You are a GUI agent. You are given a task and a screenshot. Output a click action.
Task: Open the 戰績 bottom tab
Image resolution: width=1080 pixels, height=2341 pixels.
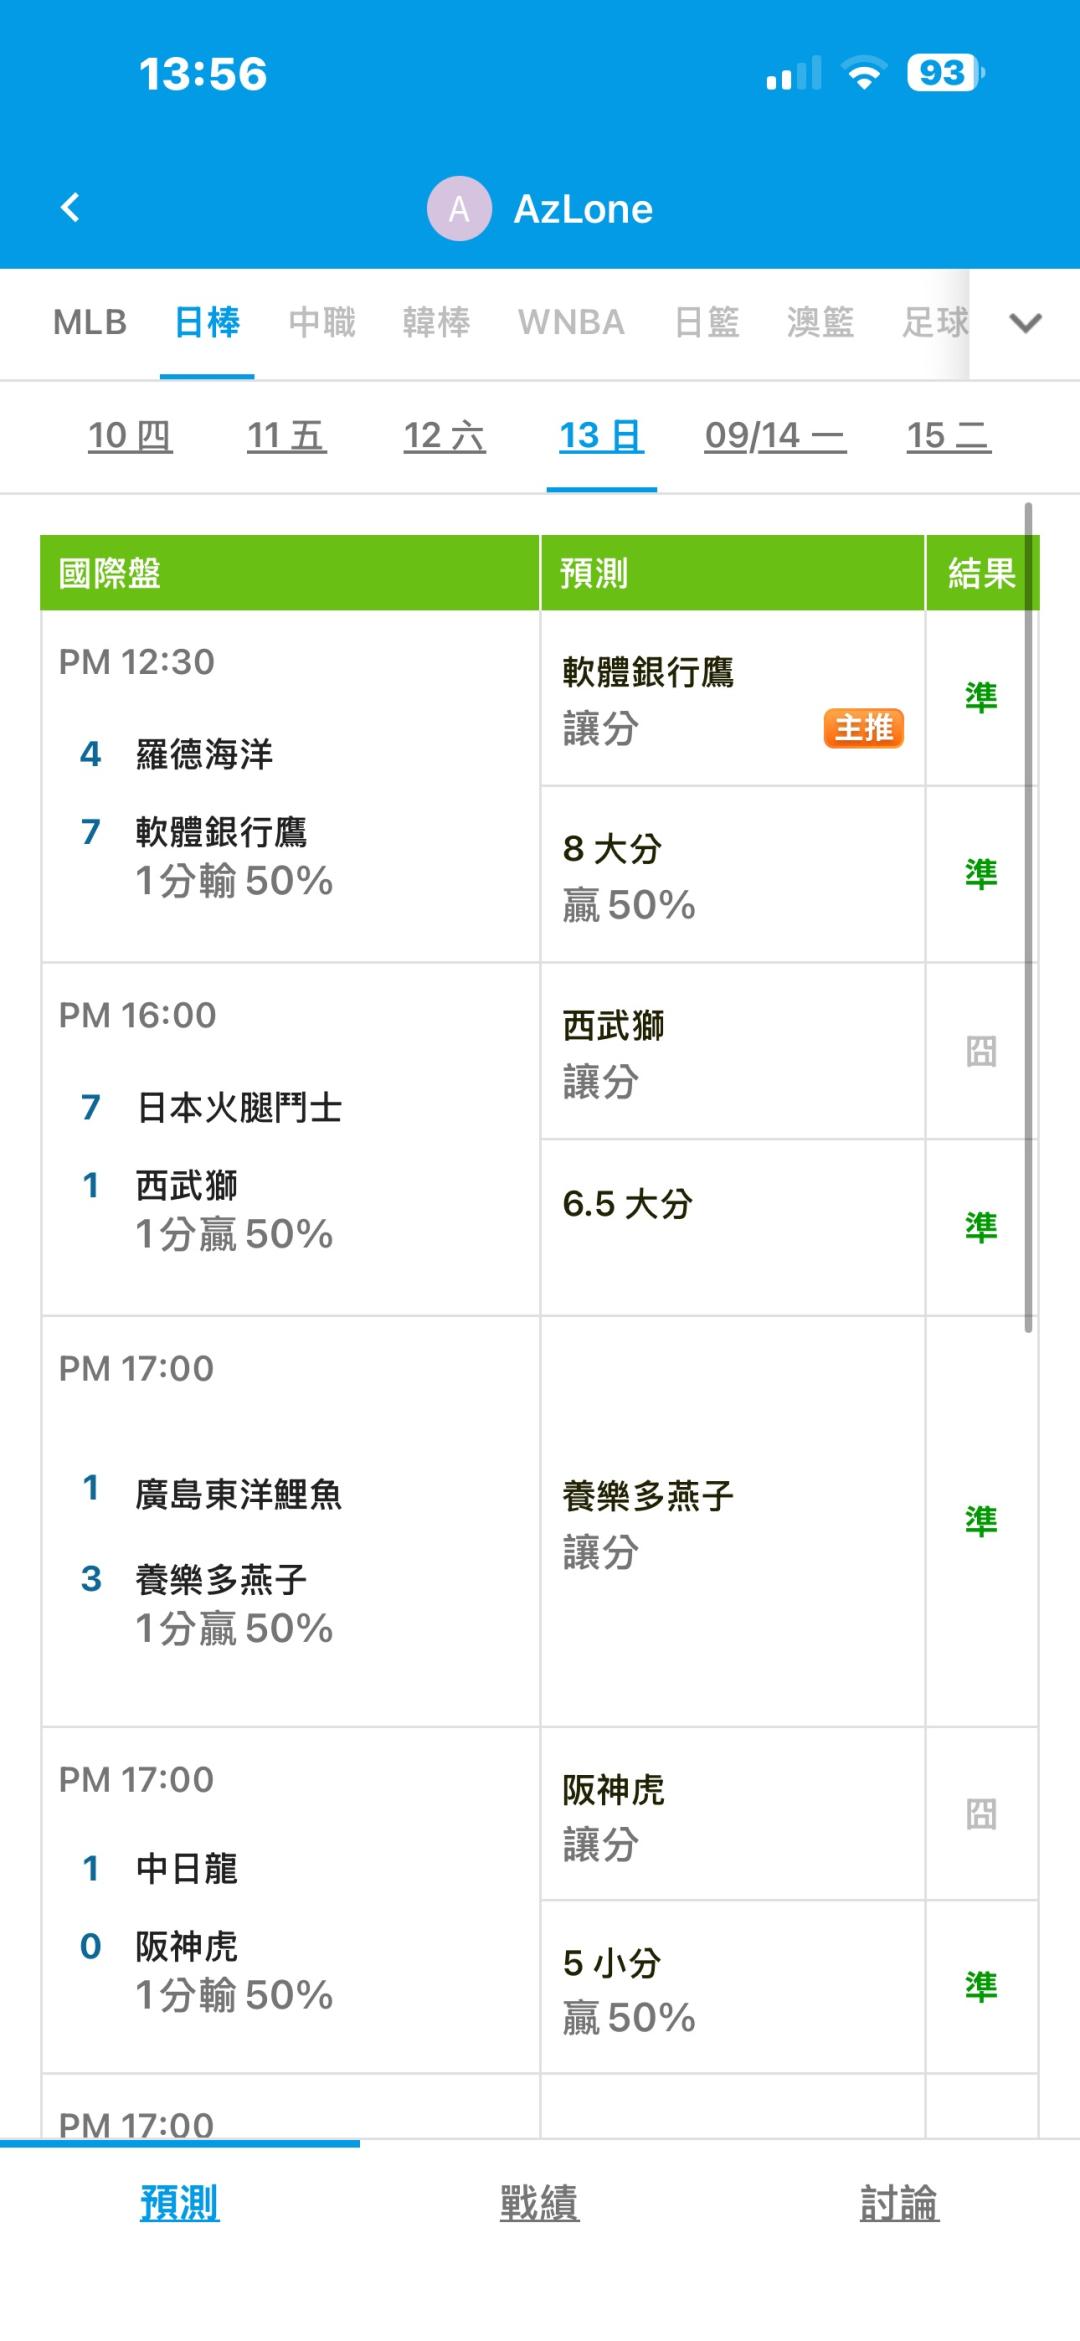[539, 2203]
